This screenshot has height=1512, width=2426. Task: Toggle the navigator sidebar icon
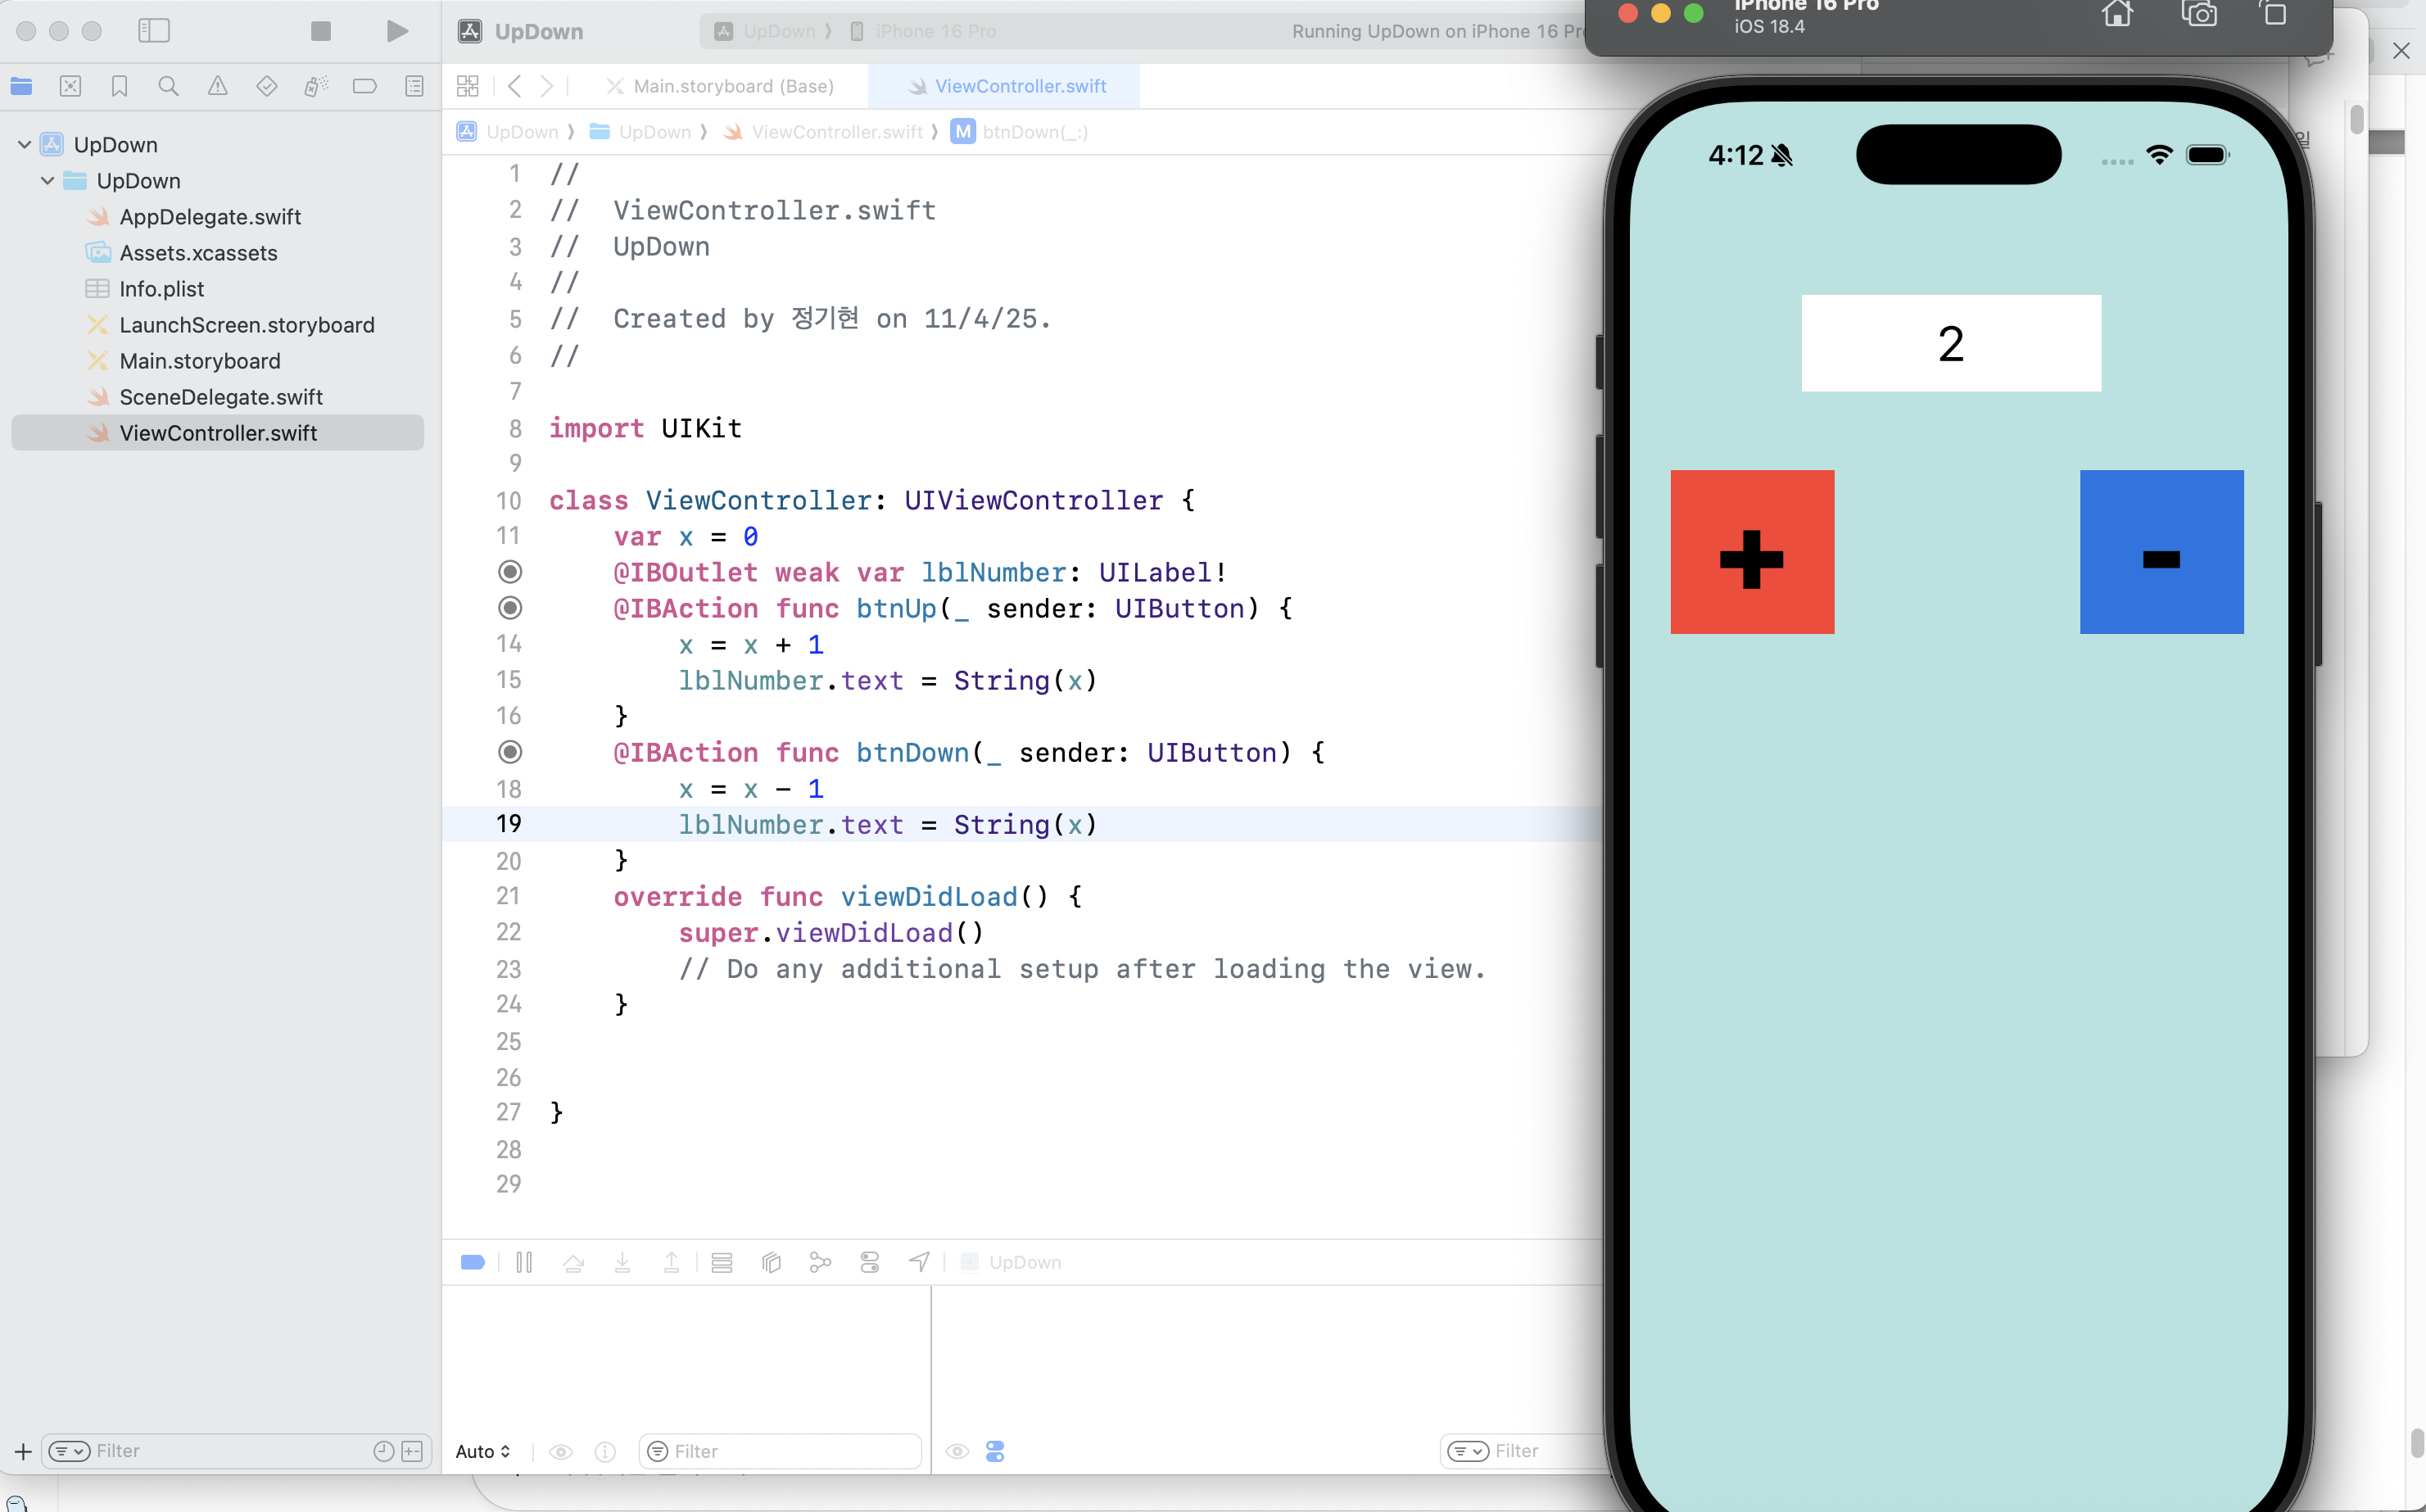153,31
